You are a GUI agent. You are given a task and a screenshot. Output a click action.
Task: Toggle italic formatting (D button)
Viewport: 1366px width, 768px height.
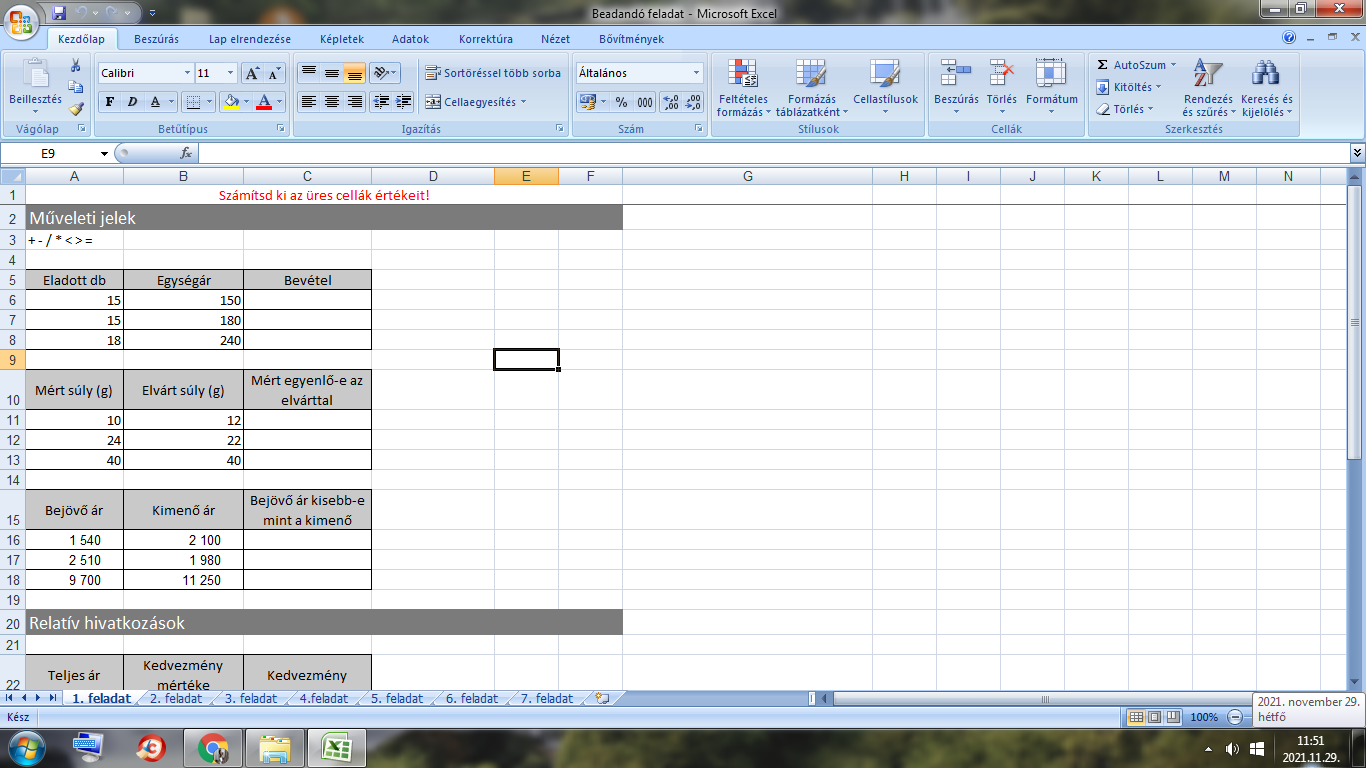tap(132, 102)
